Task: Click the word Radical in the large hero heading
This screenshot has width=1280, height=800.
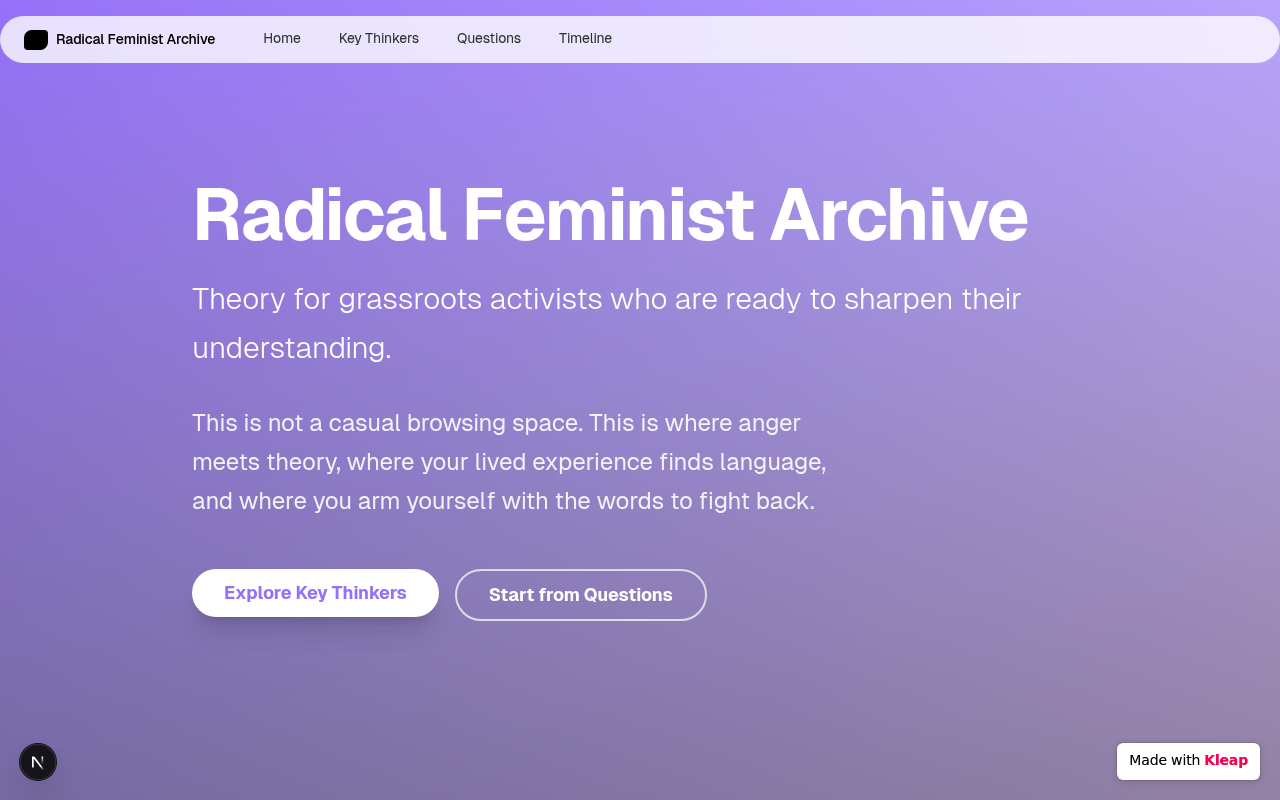Action: click(x=319, y=215)
